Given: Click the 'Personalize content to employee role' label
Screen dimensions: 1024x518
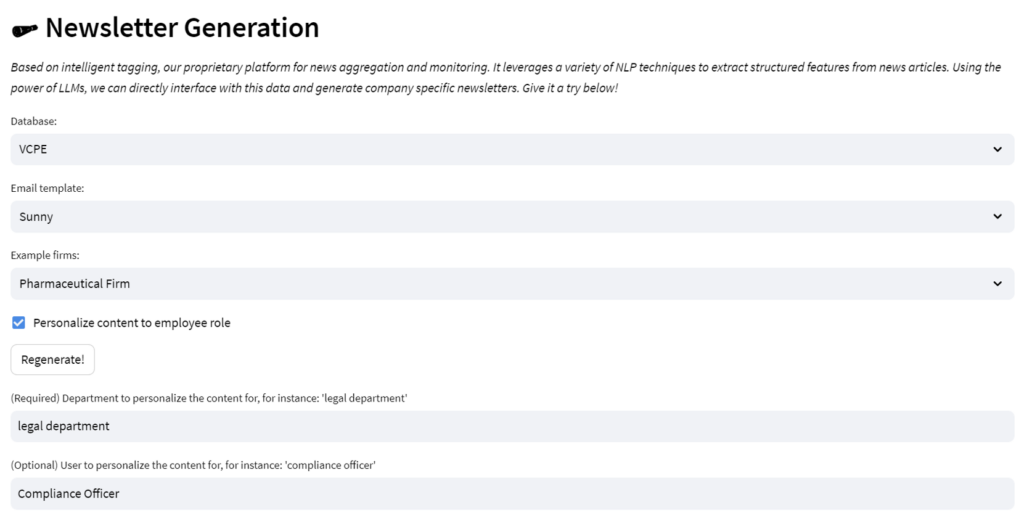Looking at the screenshot, I should 131,323.
